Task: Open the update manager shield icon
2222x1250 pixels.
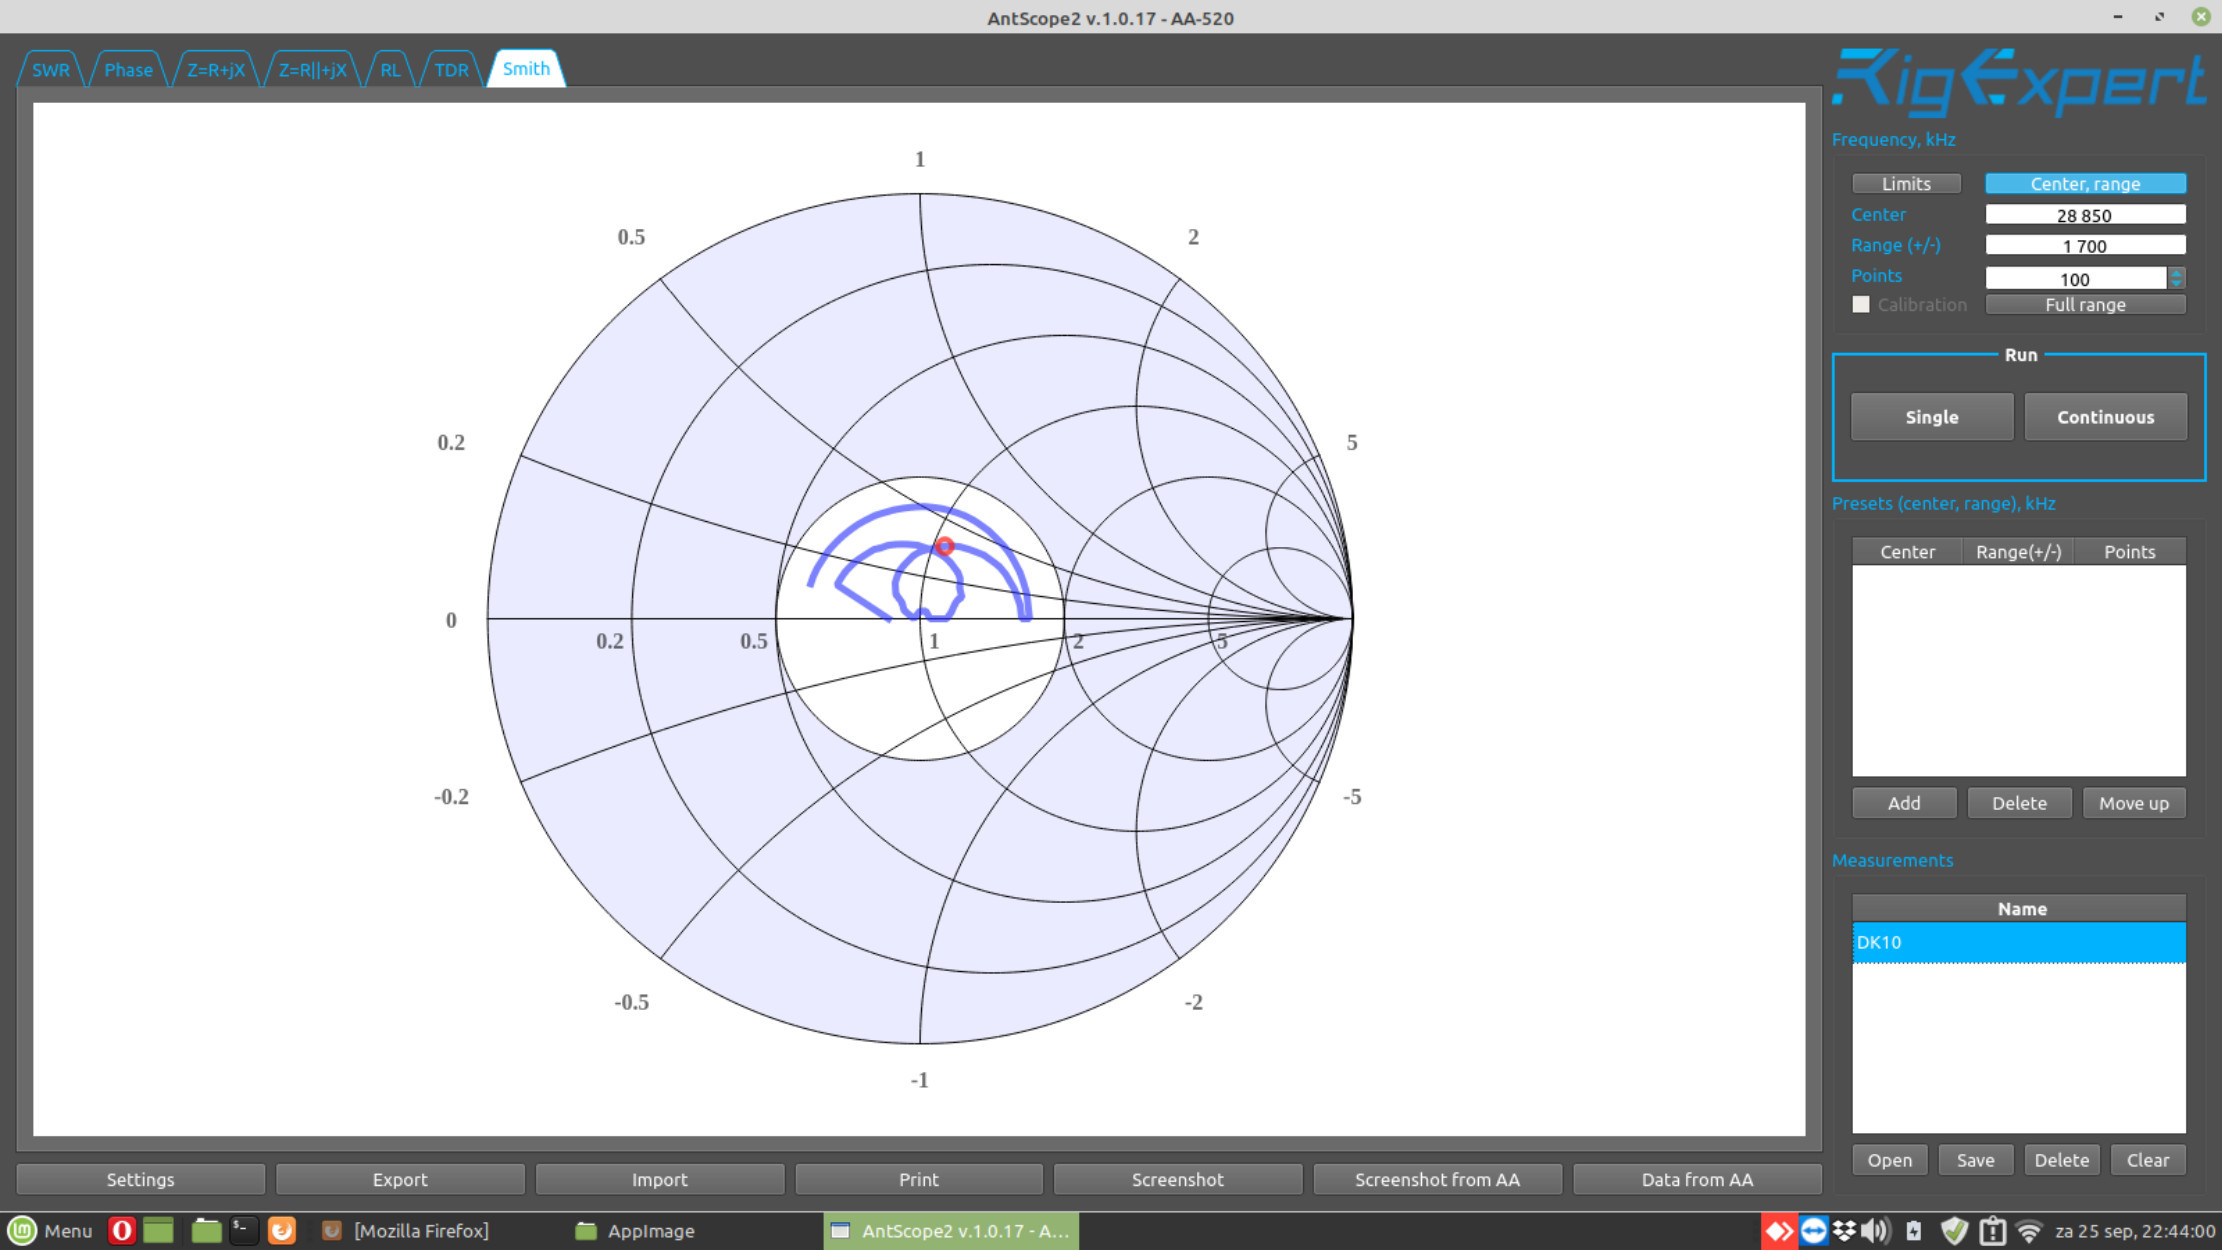Action: [1953, 1230]
